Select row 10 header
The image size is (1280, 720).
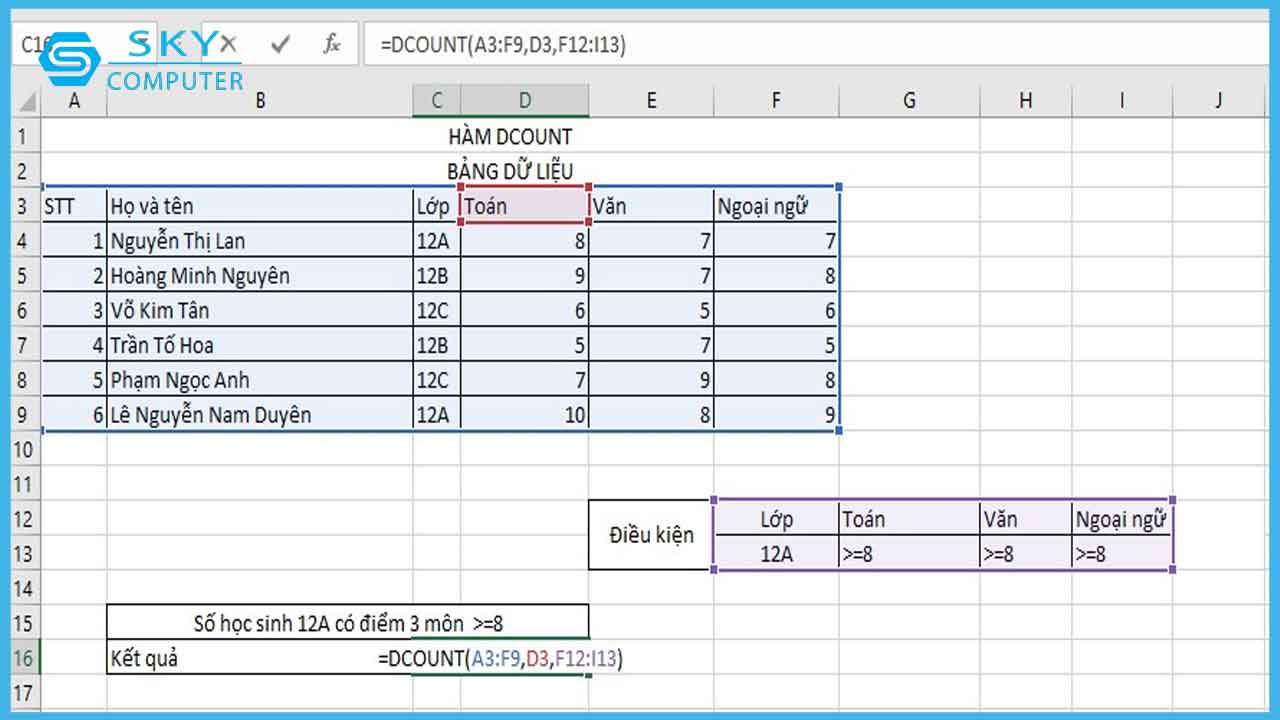click(x=27, y=449)
